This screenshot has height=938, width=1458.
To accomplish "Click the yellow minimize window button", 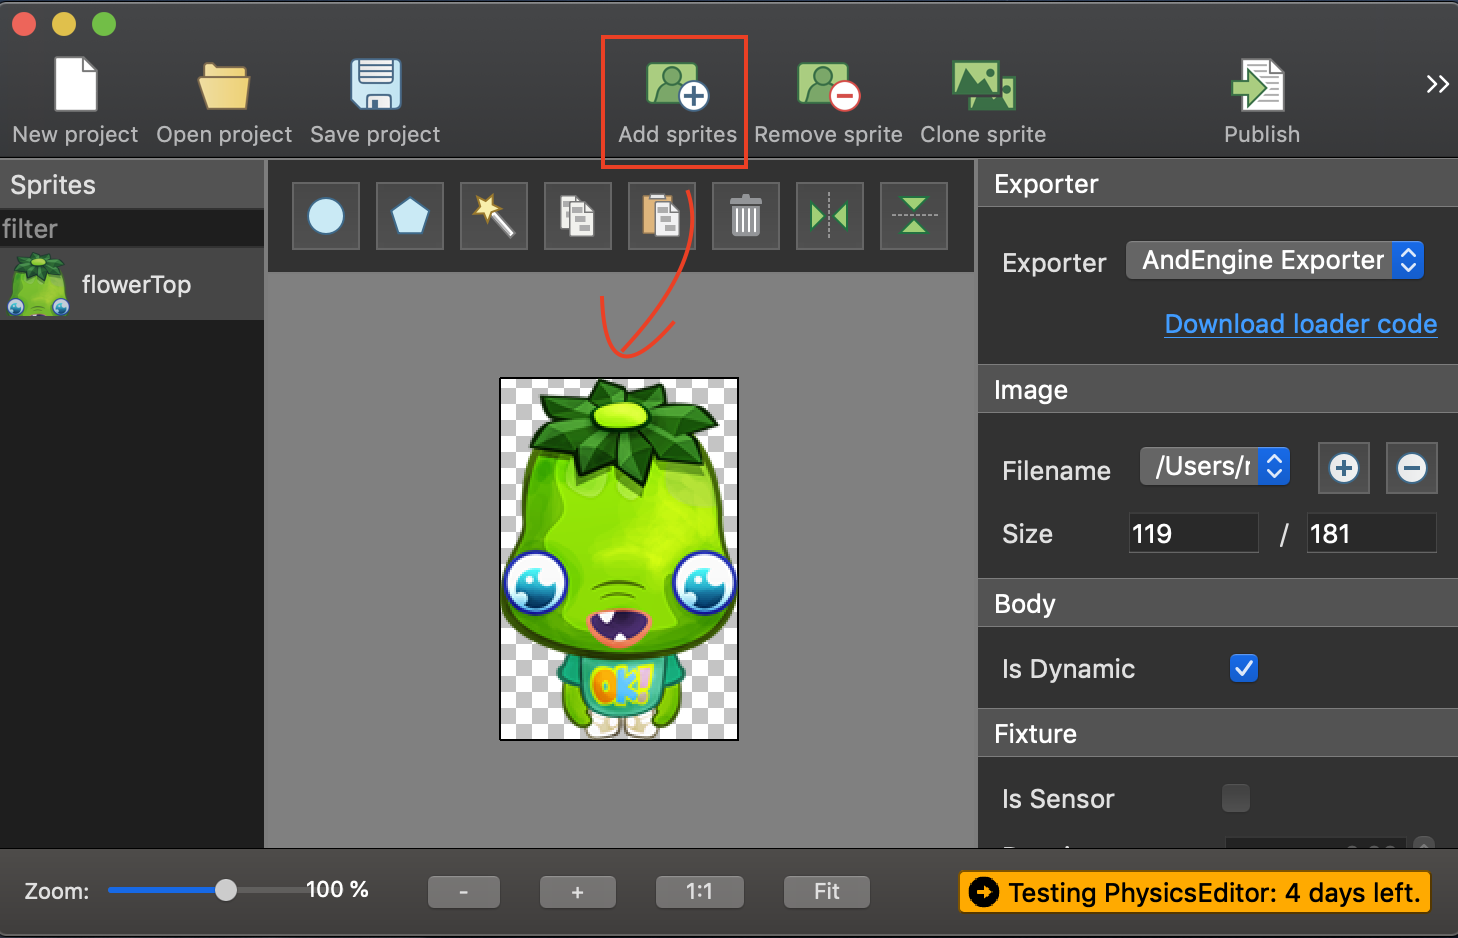I will point(64,23).
